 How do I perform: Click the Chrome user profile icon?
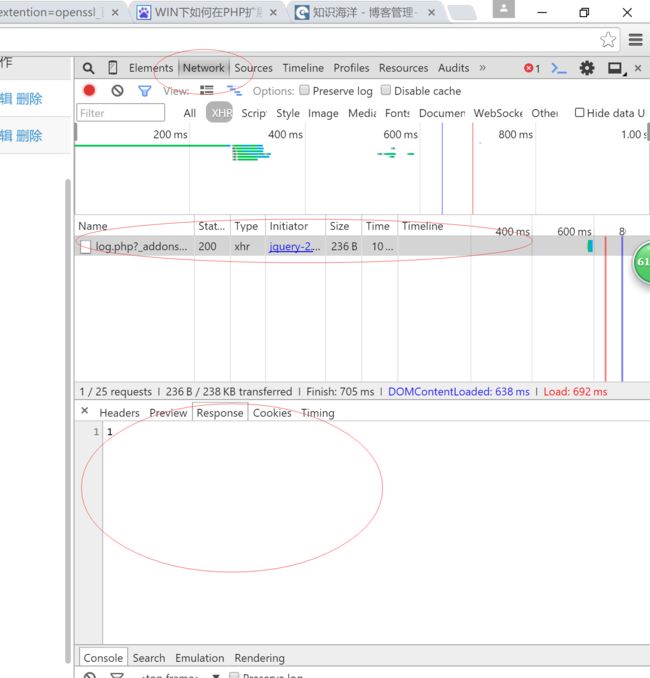tap(504, 9)
